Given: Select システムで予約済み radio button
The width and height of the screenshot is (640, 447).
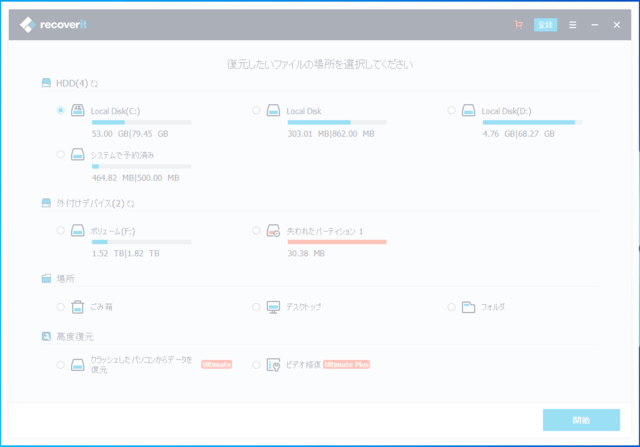Looking at the screenshot, I should point(60,154).
